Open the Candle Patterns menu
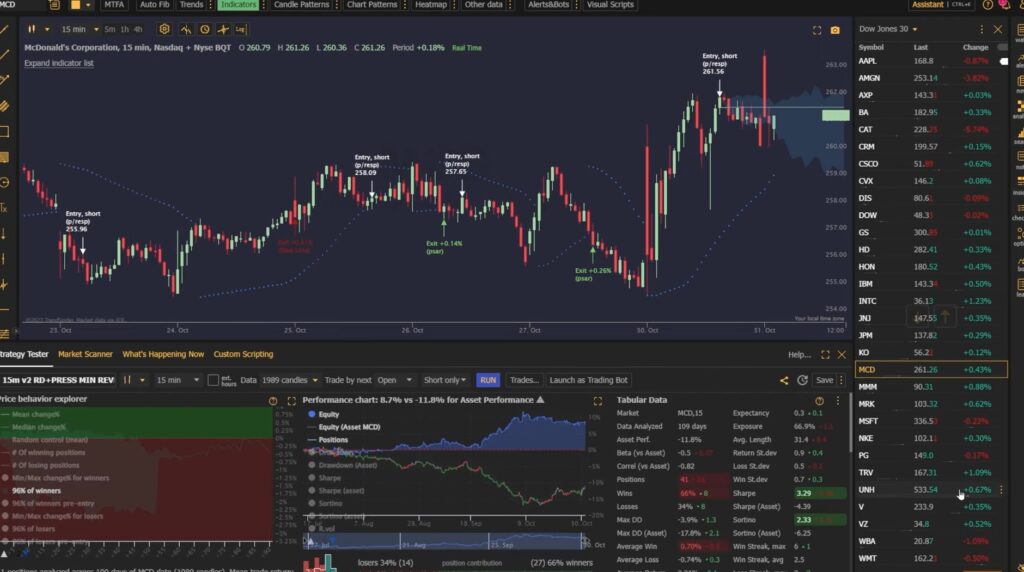Viewport: 1024px width, 572px height. 301,5
